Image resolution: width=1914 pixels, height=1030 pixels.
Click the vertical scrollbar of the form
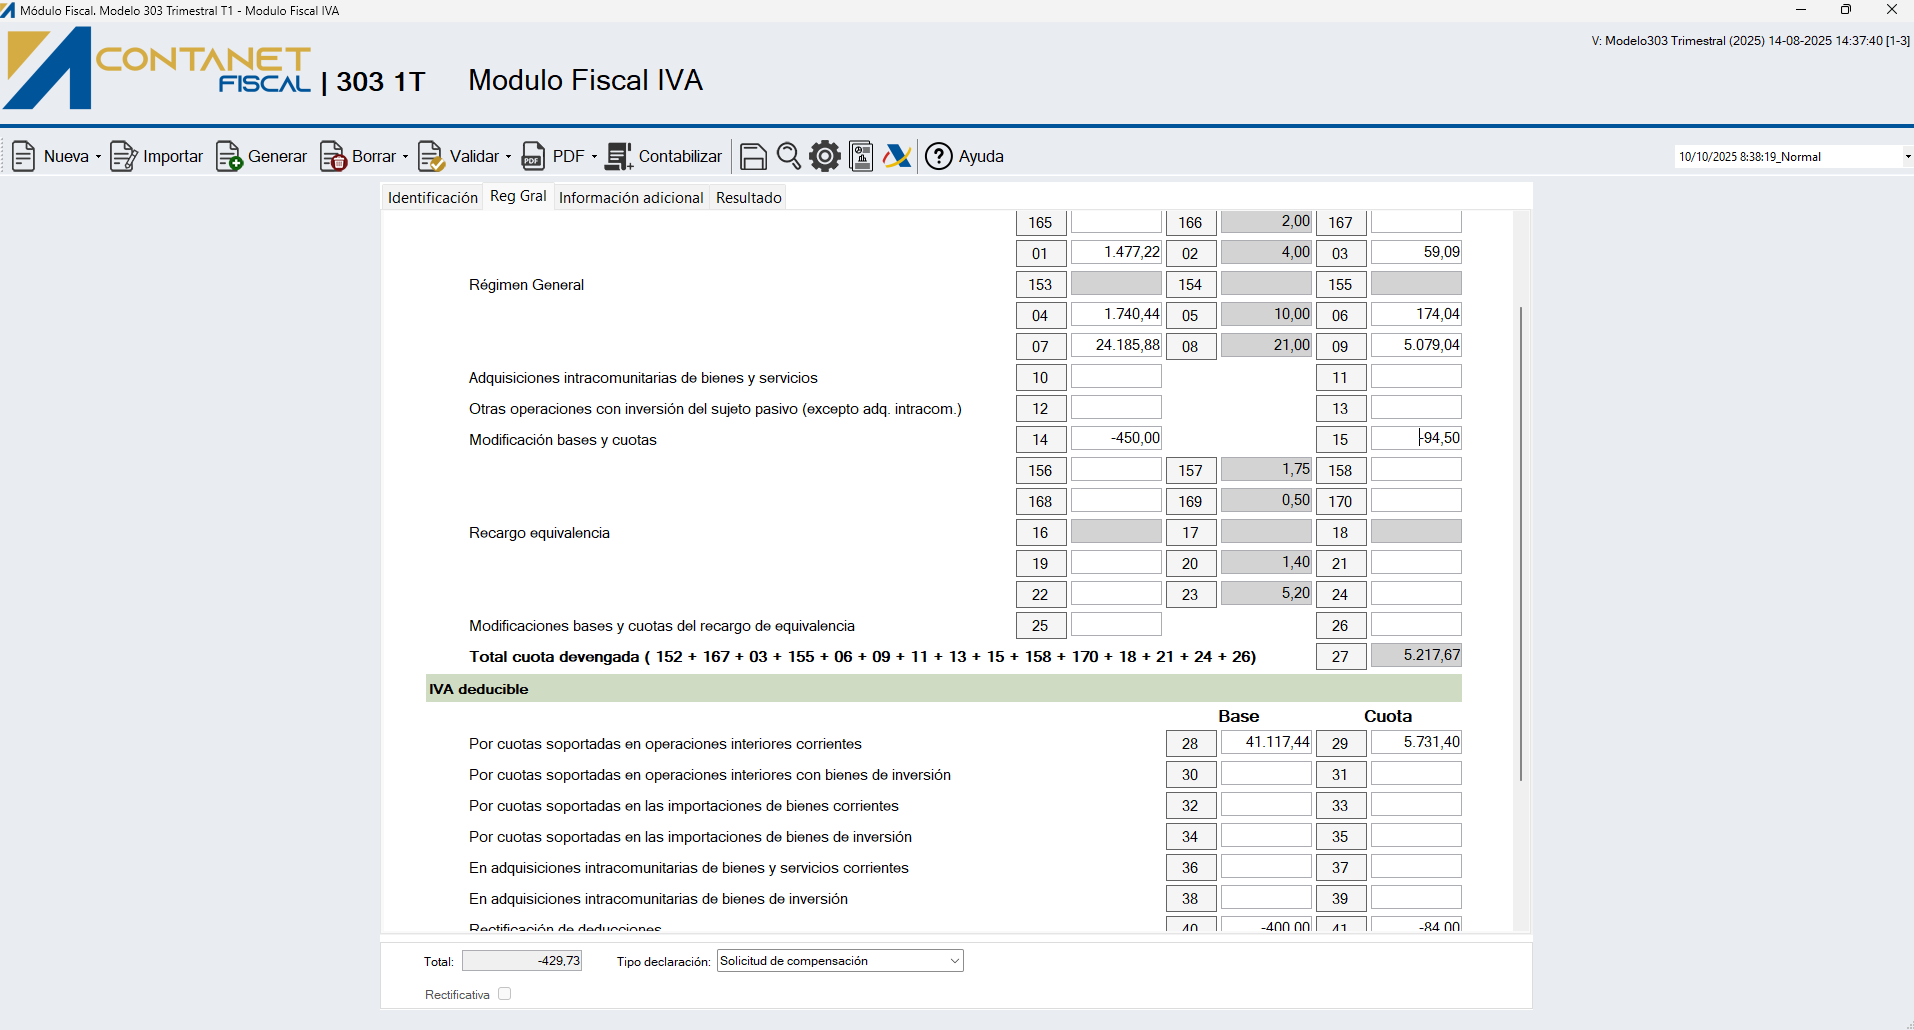1521,540
